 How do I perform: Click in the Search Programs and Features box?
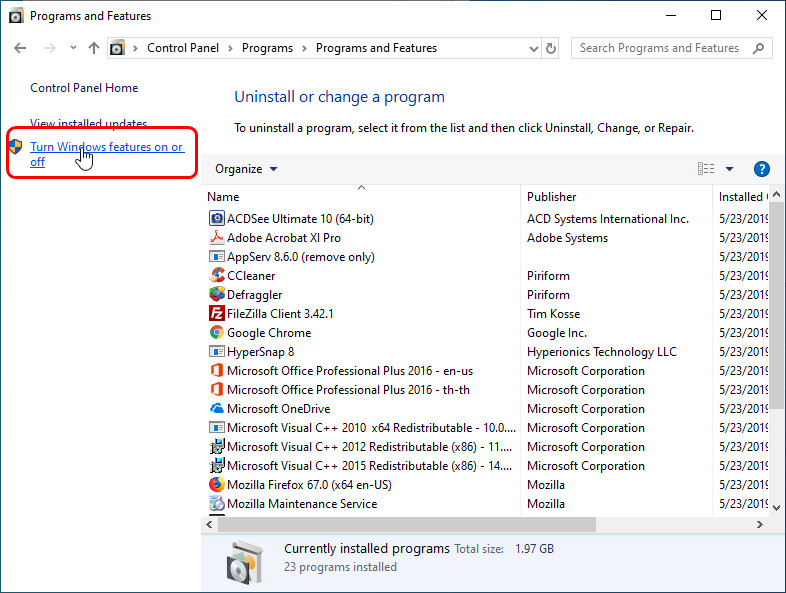(x=660, y=48)
